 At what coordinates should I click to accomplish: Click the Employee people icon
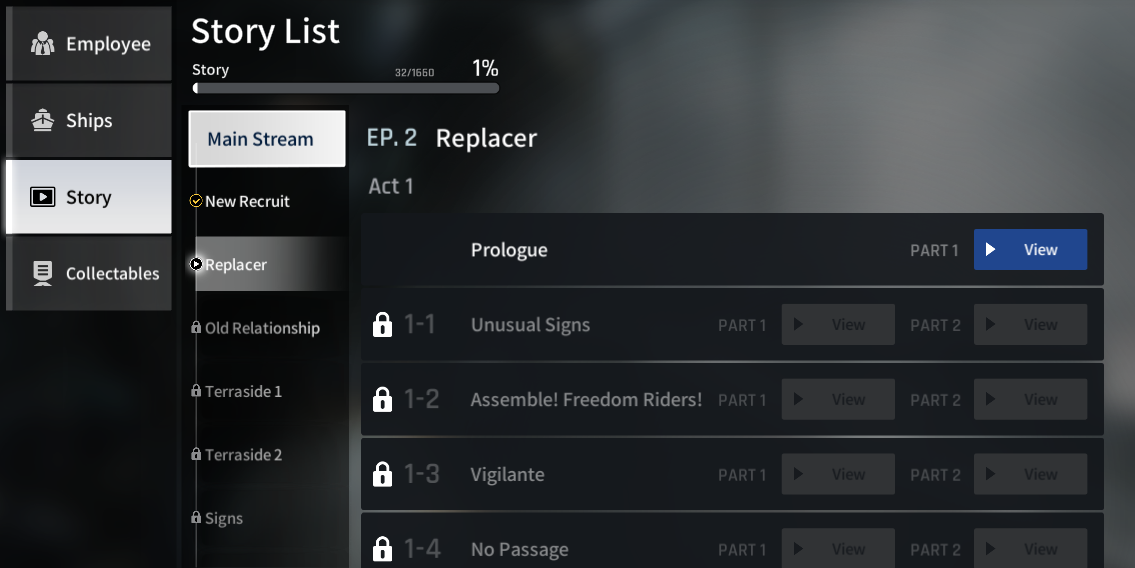pyautogui.click(x=42, y=44)
